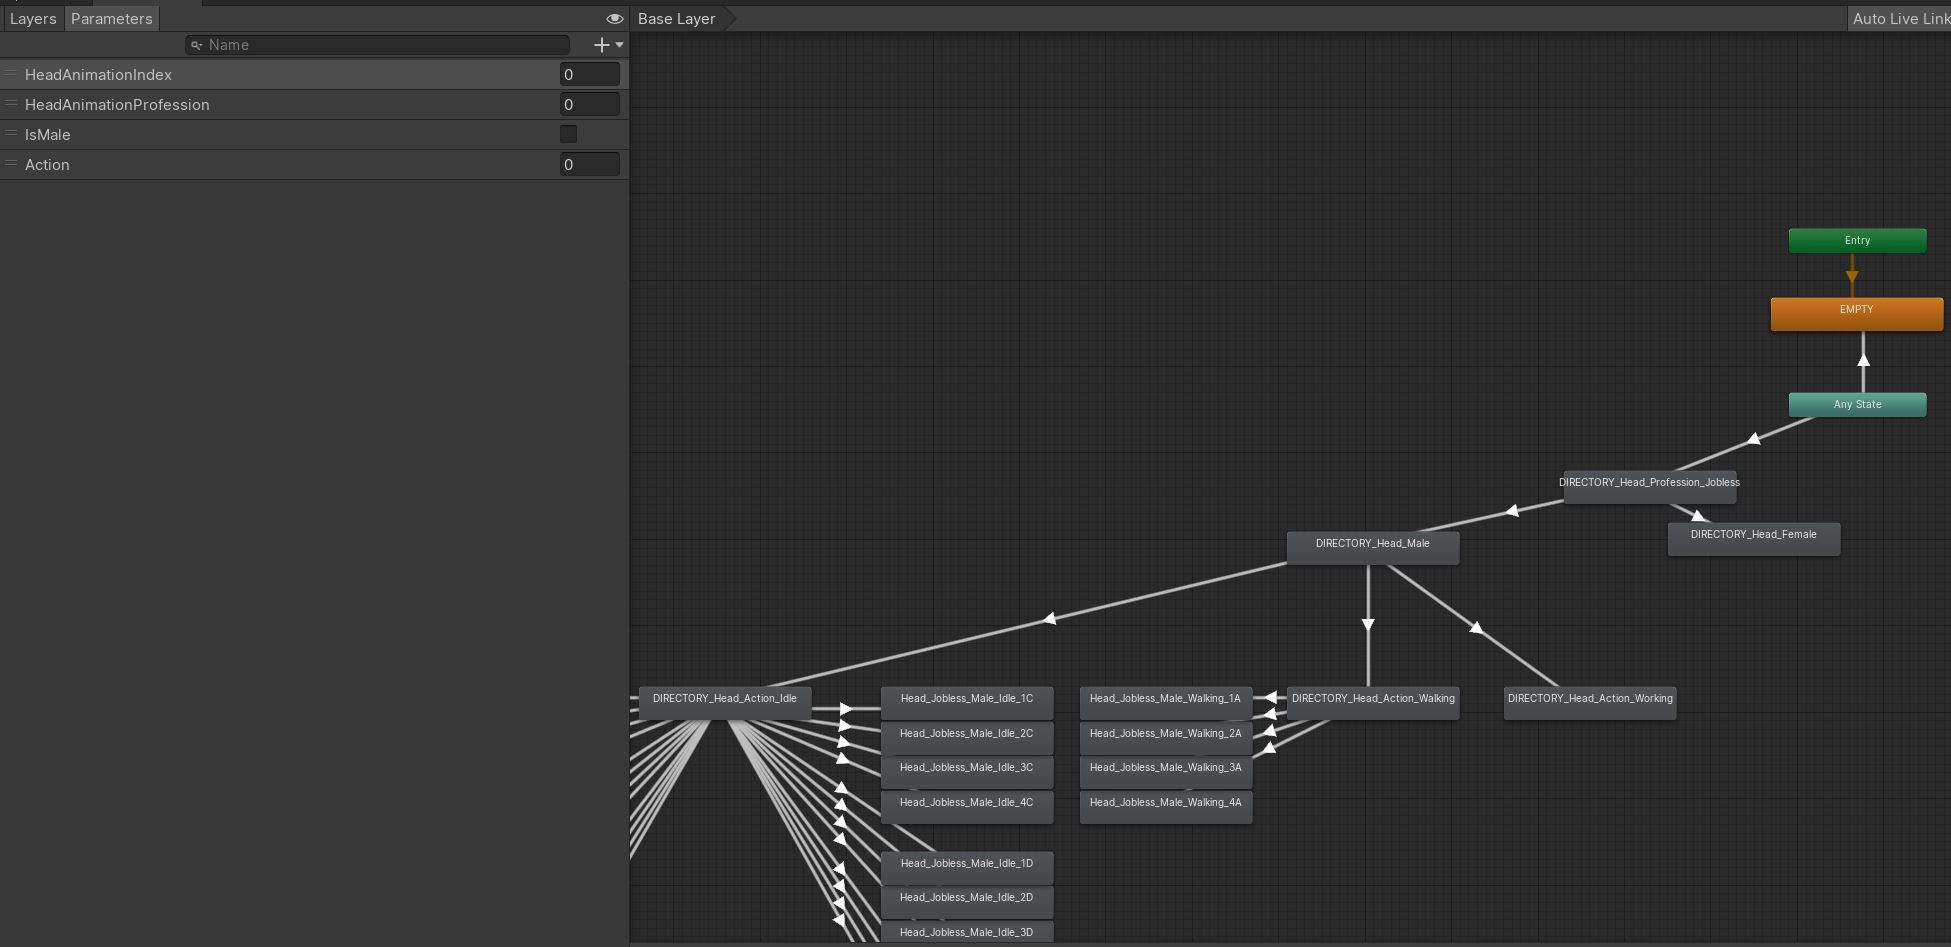Image resolution: width=1951 pixels, height=947 pixels.
Task: Select the Head_Jobless_Male_Walking_1A state
Action: tap(1165, 702)
